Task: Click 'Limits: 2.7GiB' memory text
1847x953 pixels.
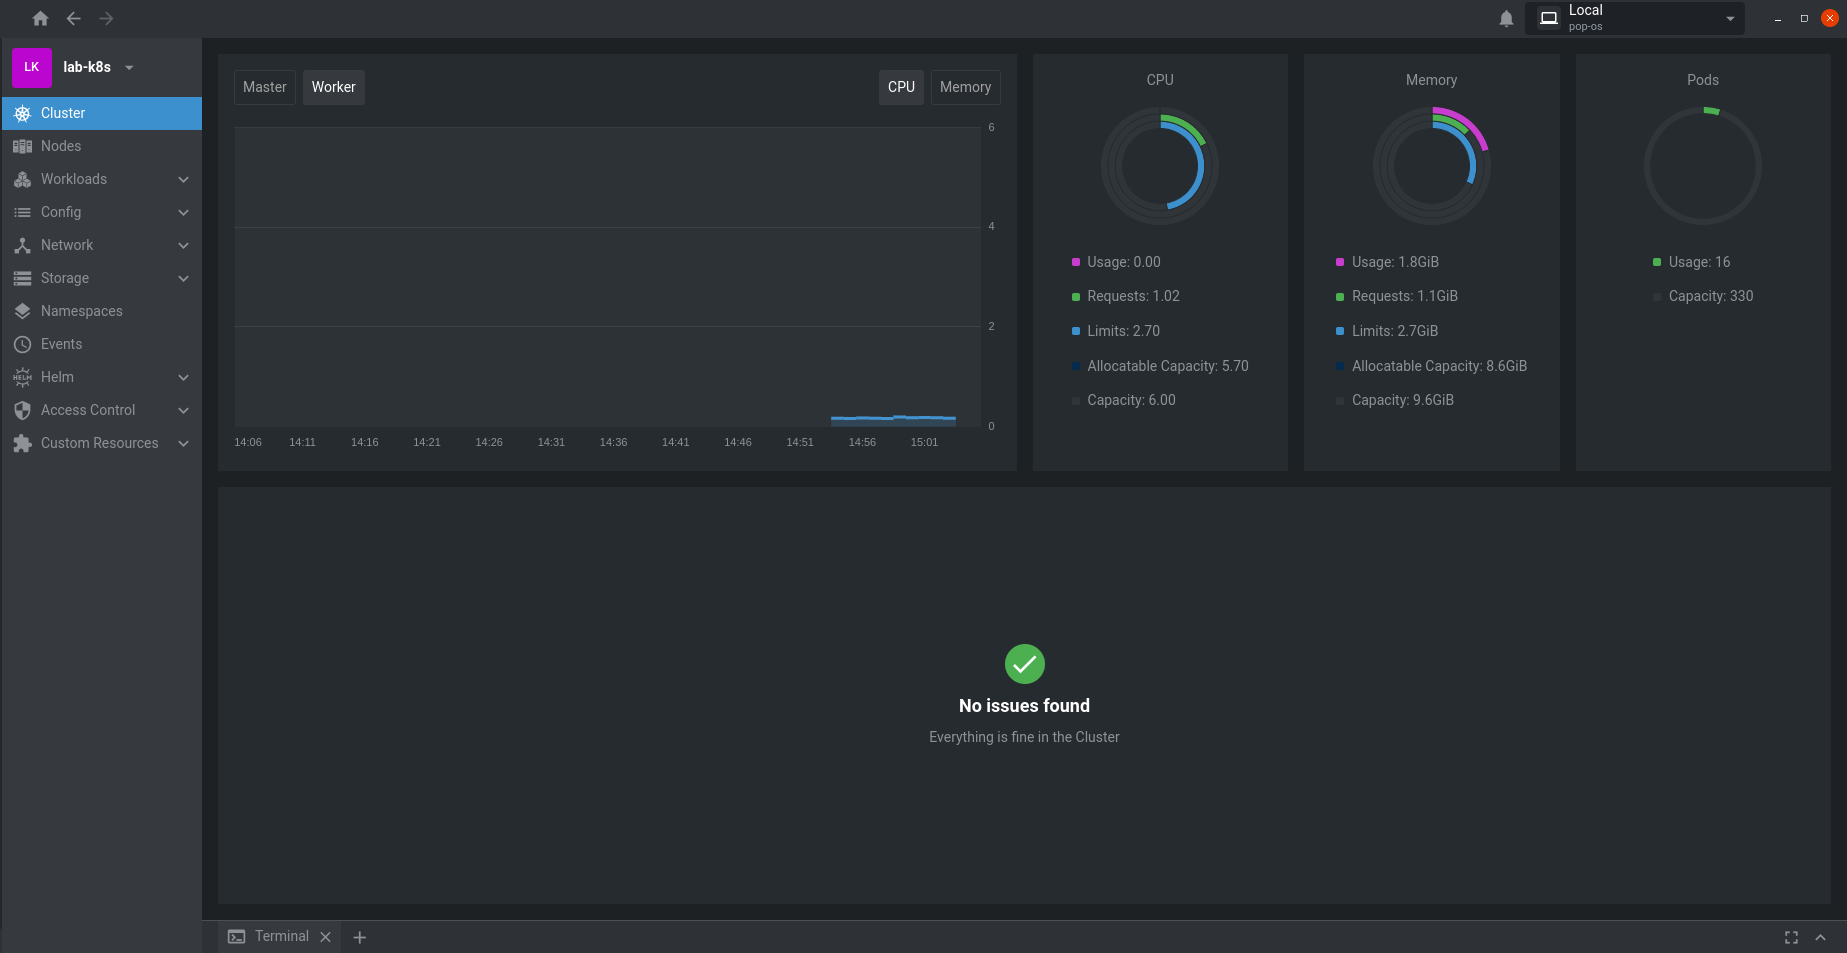Action: pyautogui.click(x=1395, y=331)
